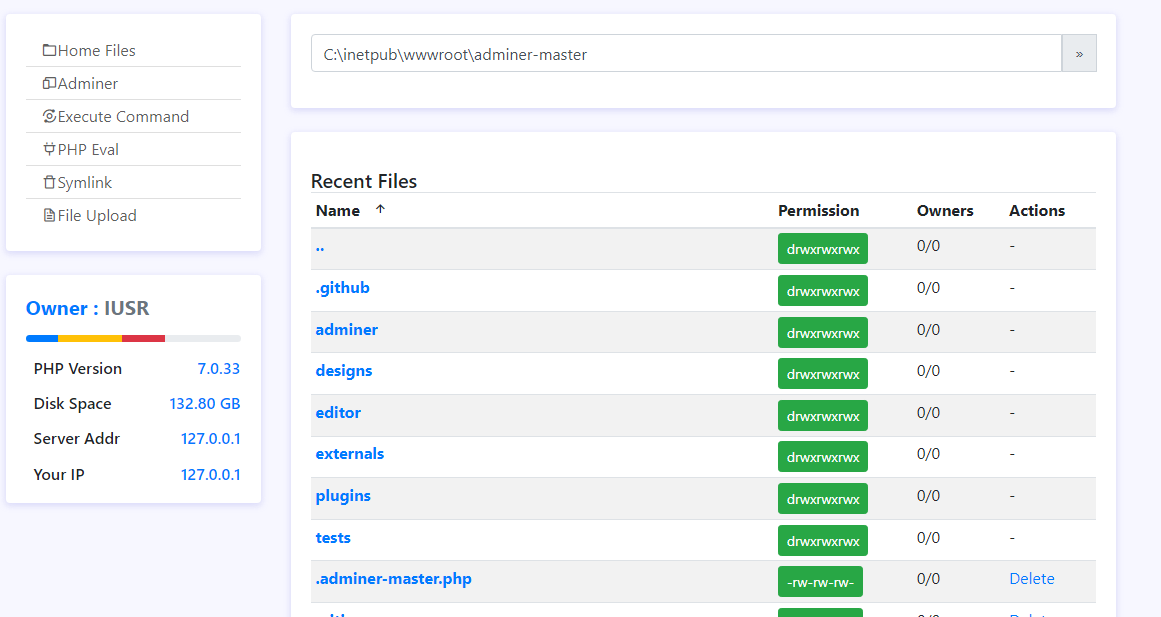The height and width of the screenshot is (617, 1161).
Task: Focus the directory path input field
Action: tap(686, 53)
